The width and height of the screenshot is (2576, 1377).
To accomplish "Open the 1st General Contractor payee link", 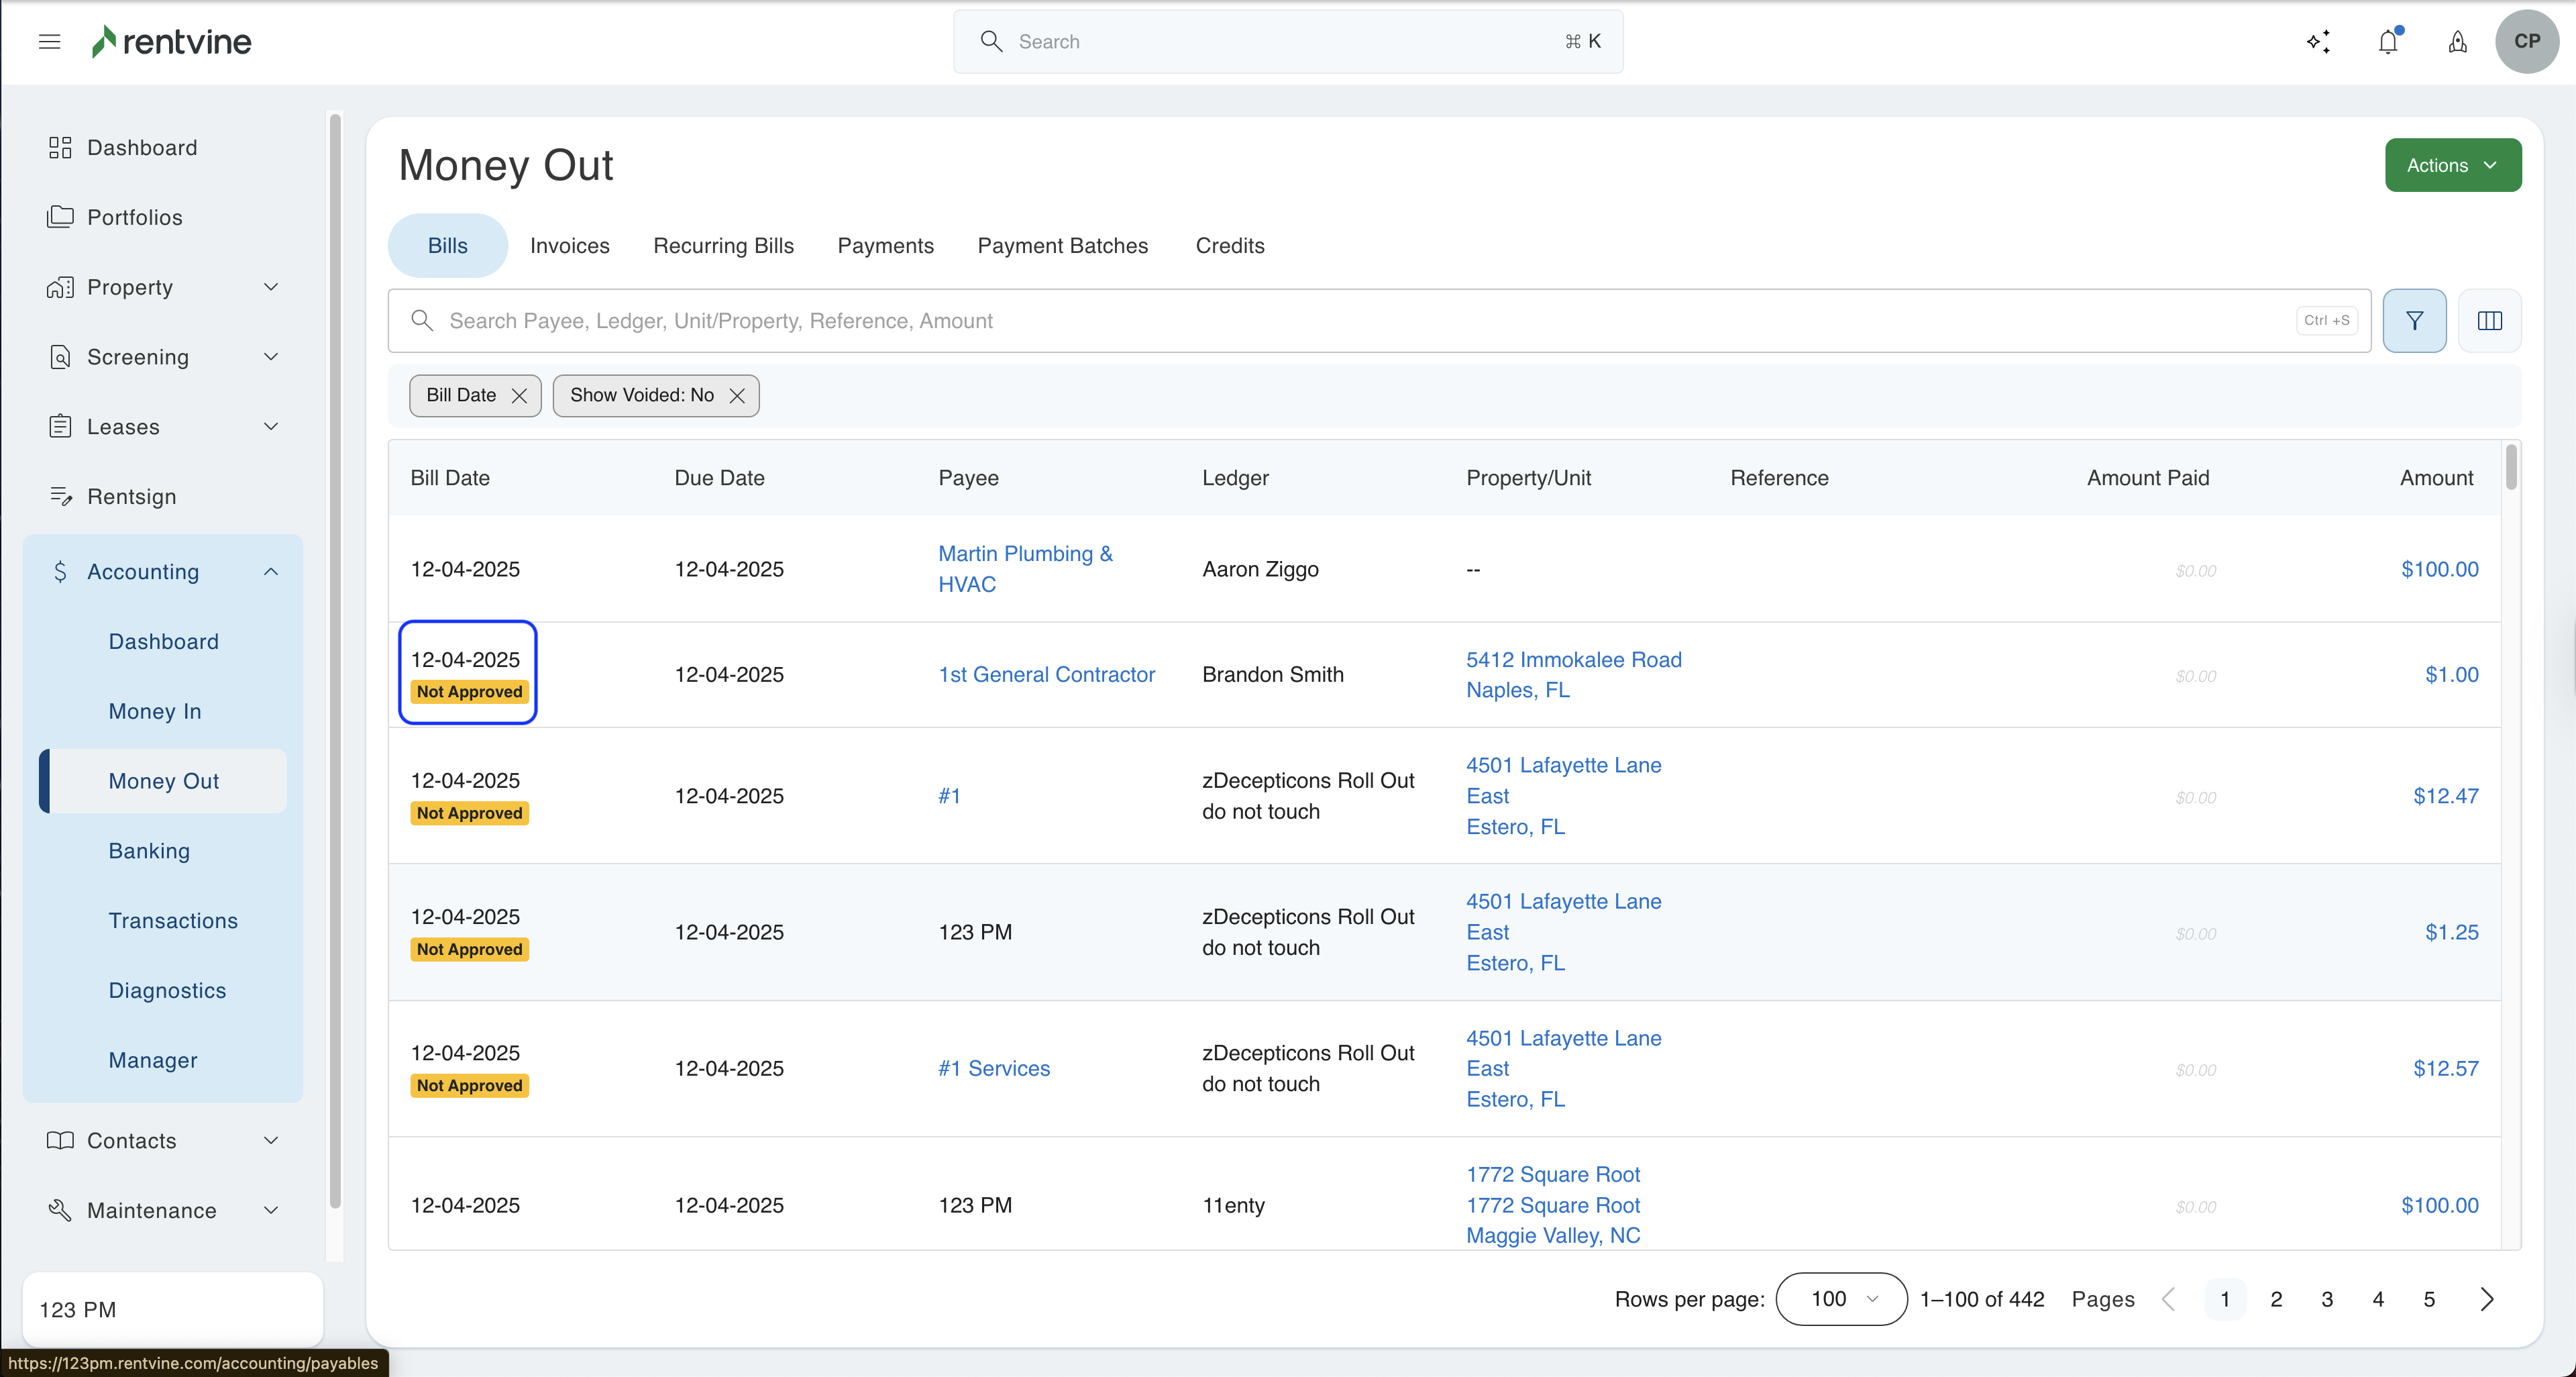I will (1046, 675).
